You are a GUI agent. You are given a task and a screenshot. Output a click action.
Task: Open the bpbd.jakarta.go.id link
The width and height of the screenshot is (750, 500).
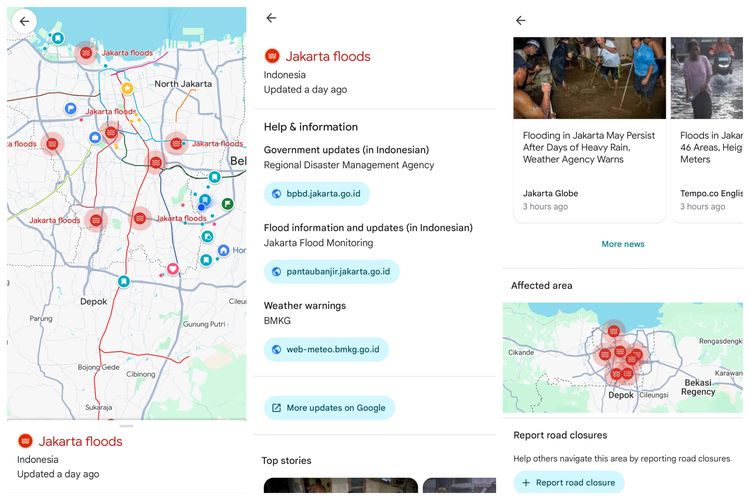[x=317, y=194]
